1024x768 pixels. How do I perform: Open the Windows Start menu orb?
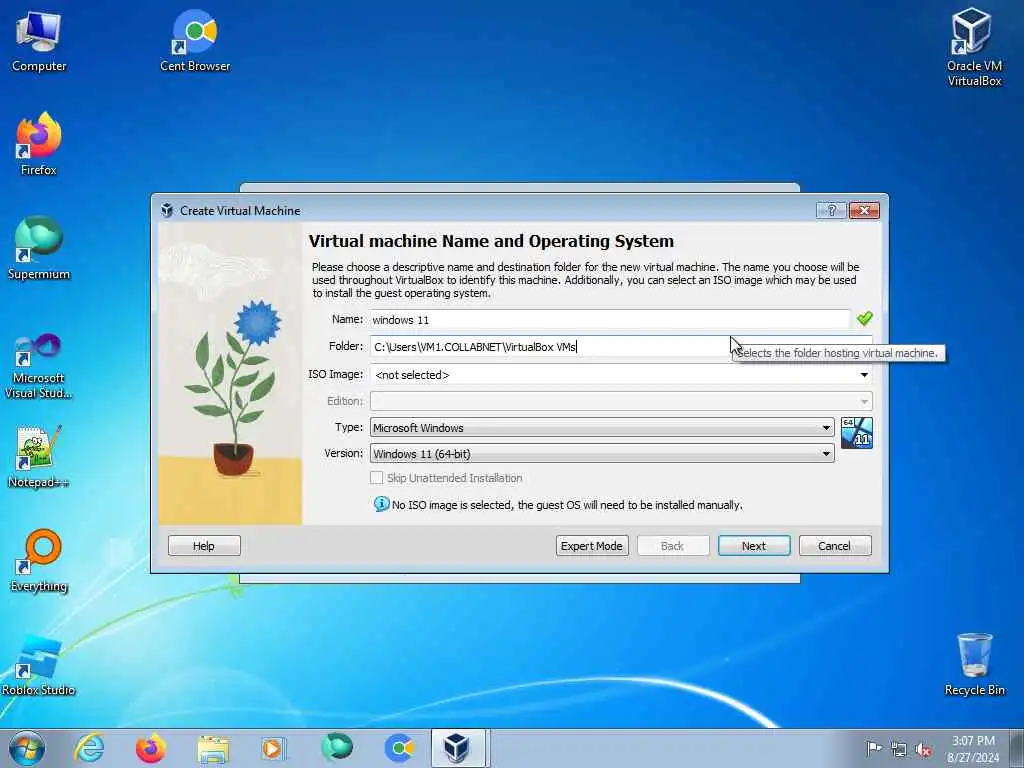(27, 748)
